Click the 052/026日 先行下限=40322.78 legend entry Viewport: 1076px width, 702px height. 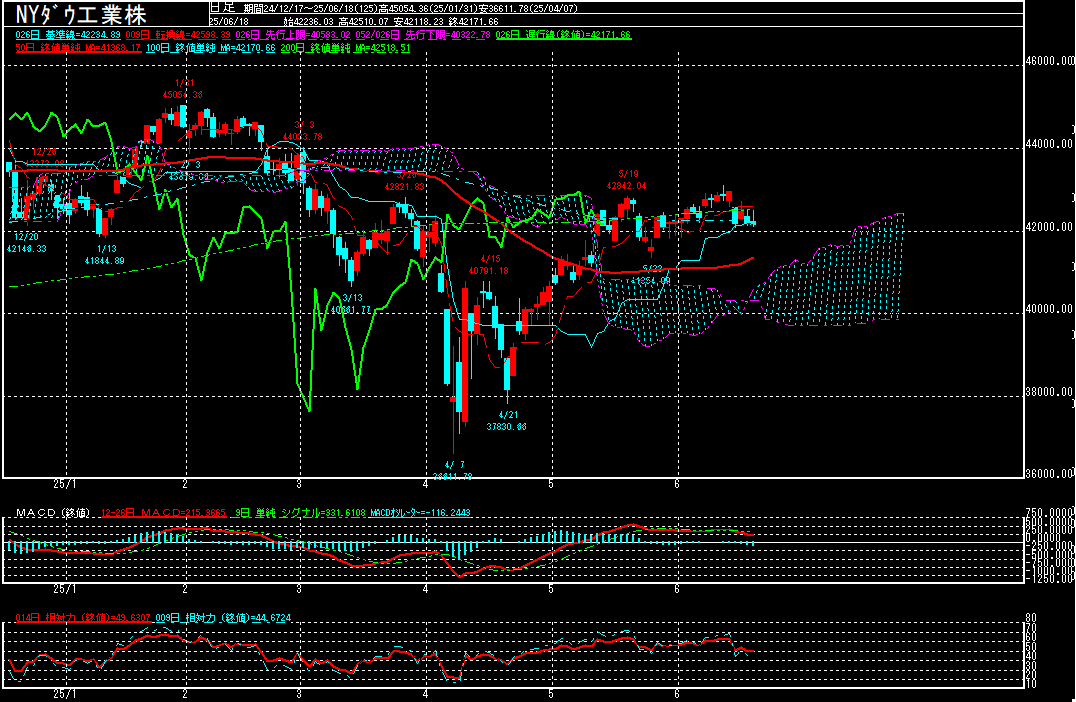click(x=423, y=35)
